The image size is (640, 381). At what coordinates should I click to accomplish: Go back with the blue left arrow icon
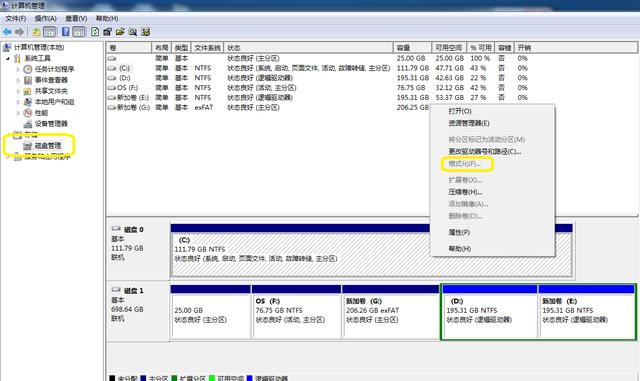pyautogui.click(x=7, y=32)
